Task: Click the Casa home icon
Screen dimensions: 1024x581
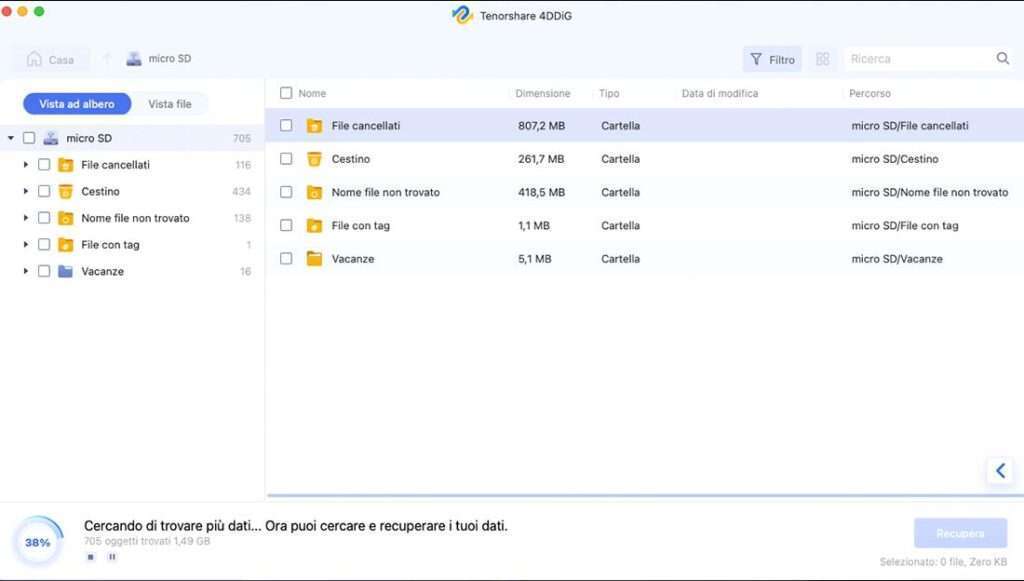Action: coord(34,59)
